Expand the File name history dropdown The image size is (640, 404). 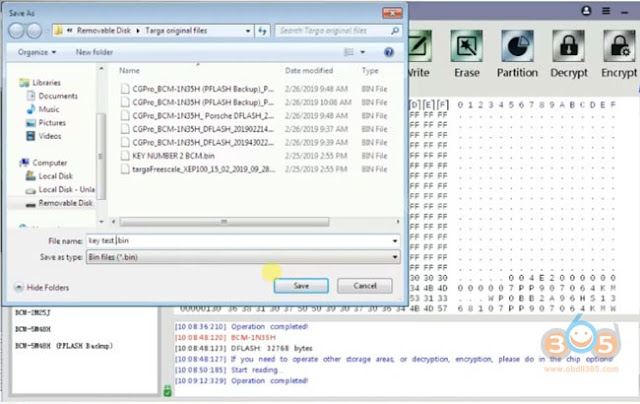(395, 241)
